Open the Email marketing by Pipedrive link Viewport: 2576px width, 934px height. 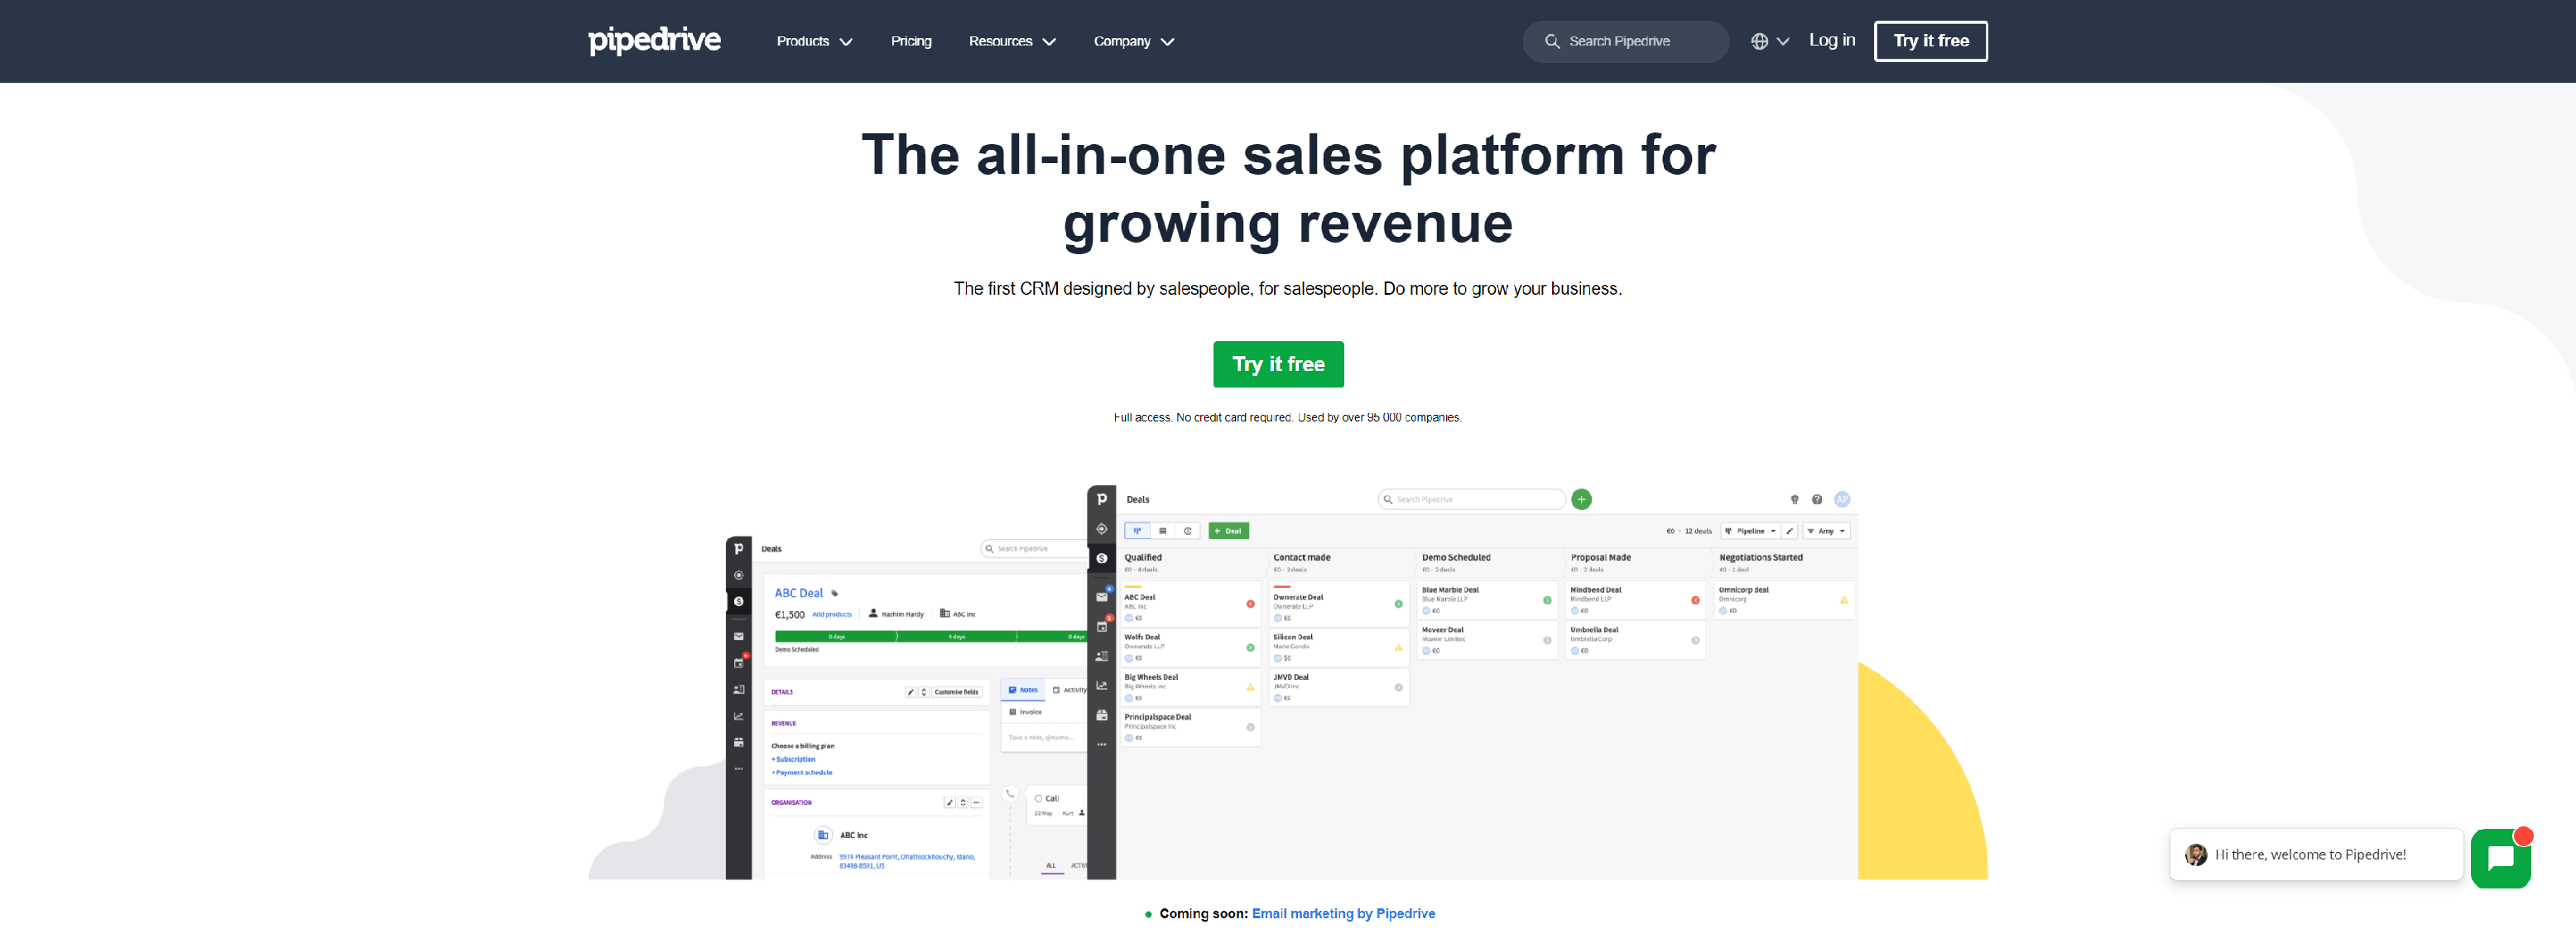1343,913
